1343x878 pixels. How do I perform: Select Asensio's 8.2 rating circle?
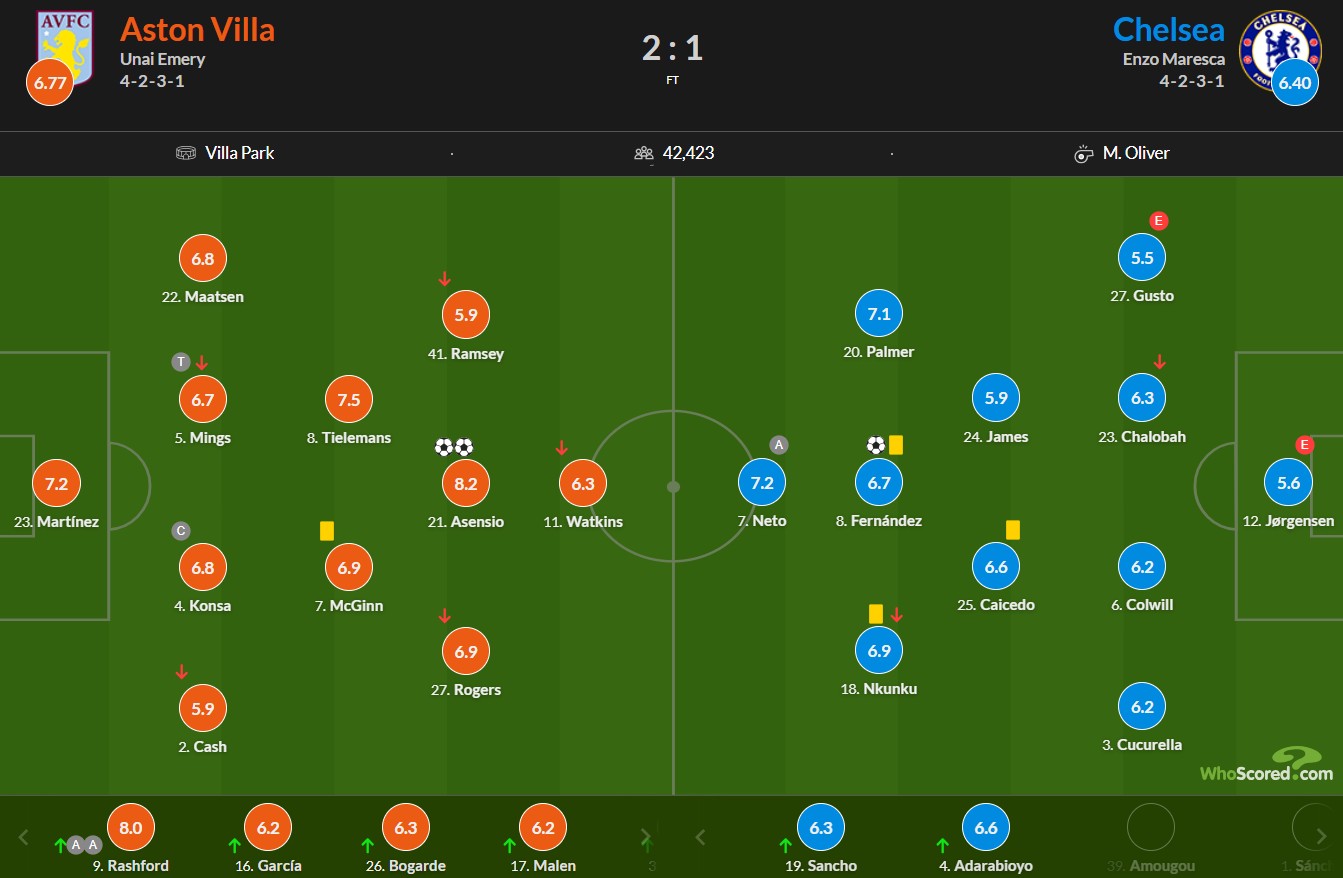tap(466, 484)
